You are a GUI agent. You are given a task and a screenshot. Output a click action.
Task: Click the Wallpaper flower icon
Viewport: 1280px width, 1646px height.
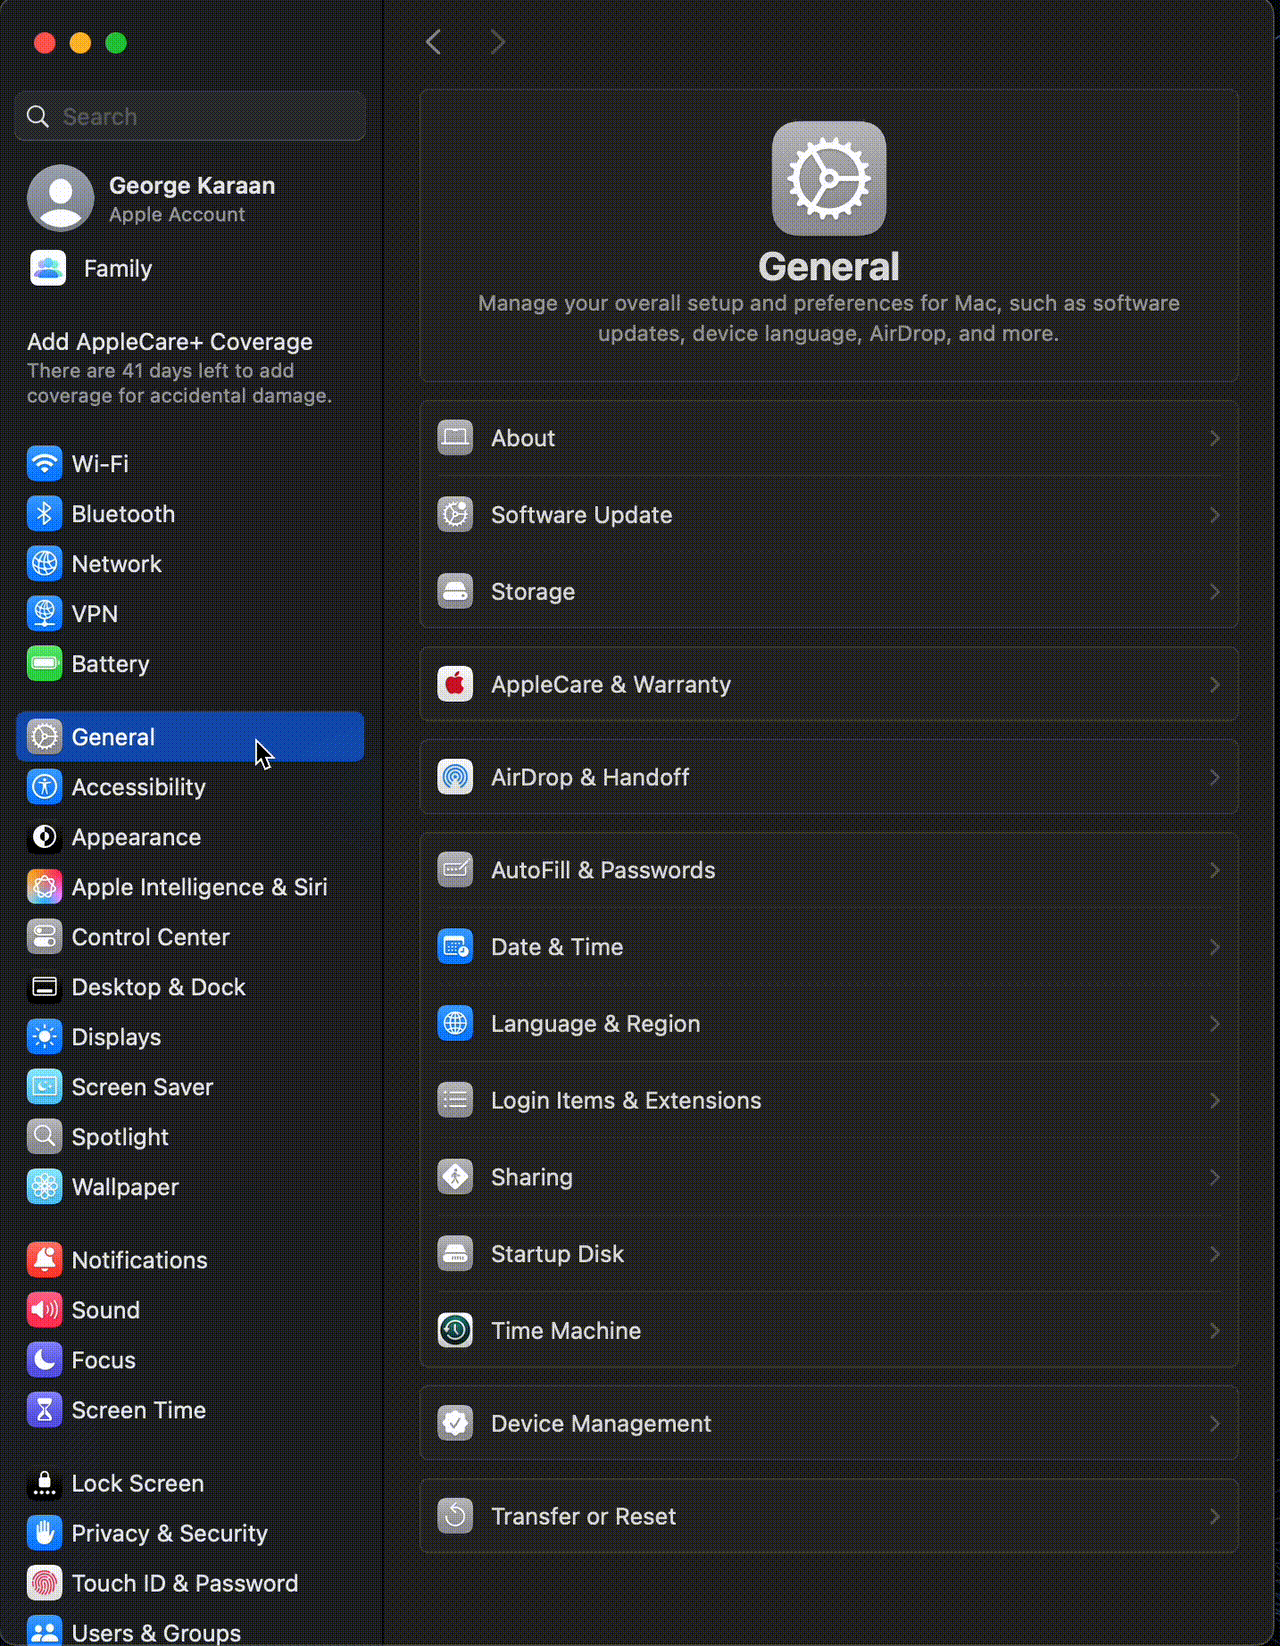tap(44, 1187)
